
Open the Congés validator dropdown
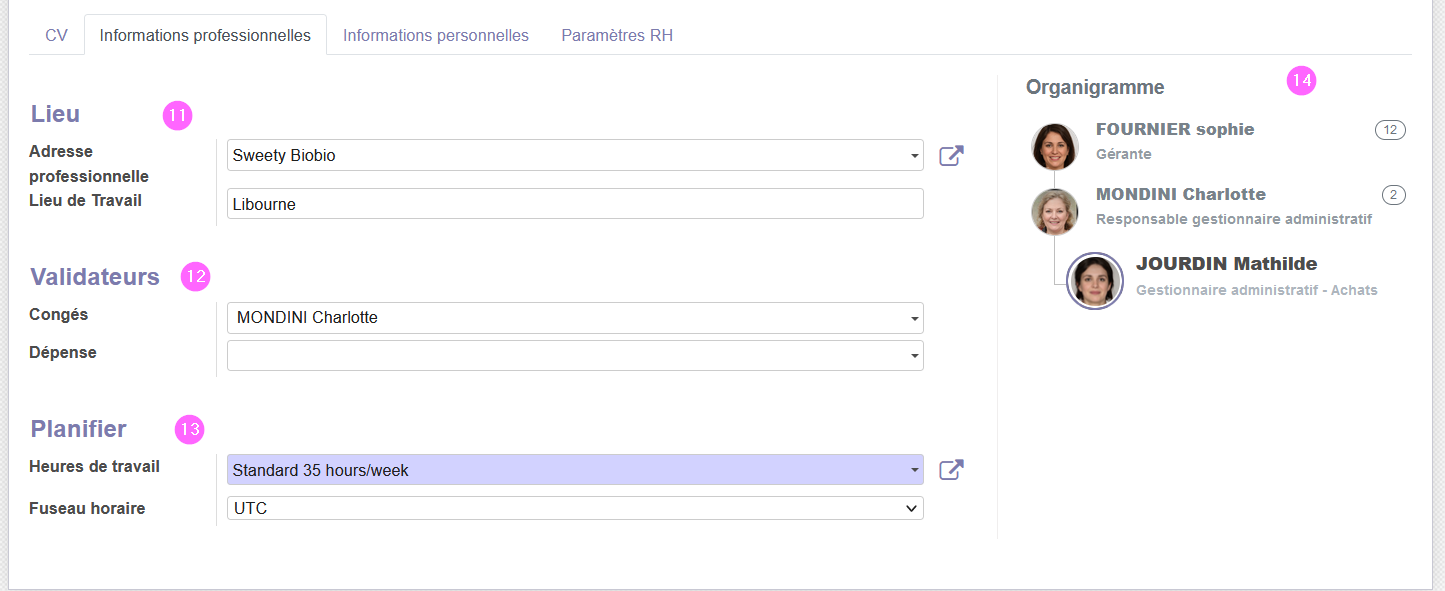[575, 318]
